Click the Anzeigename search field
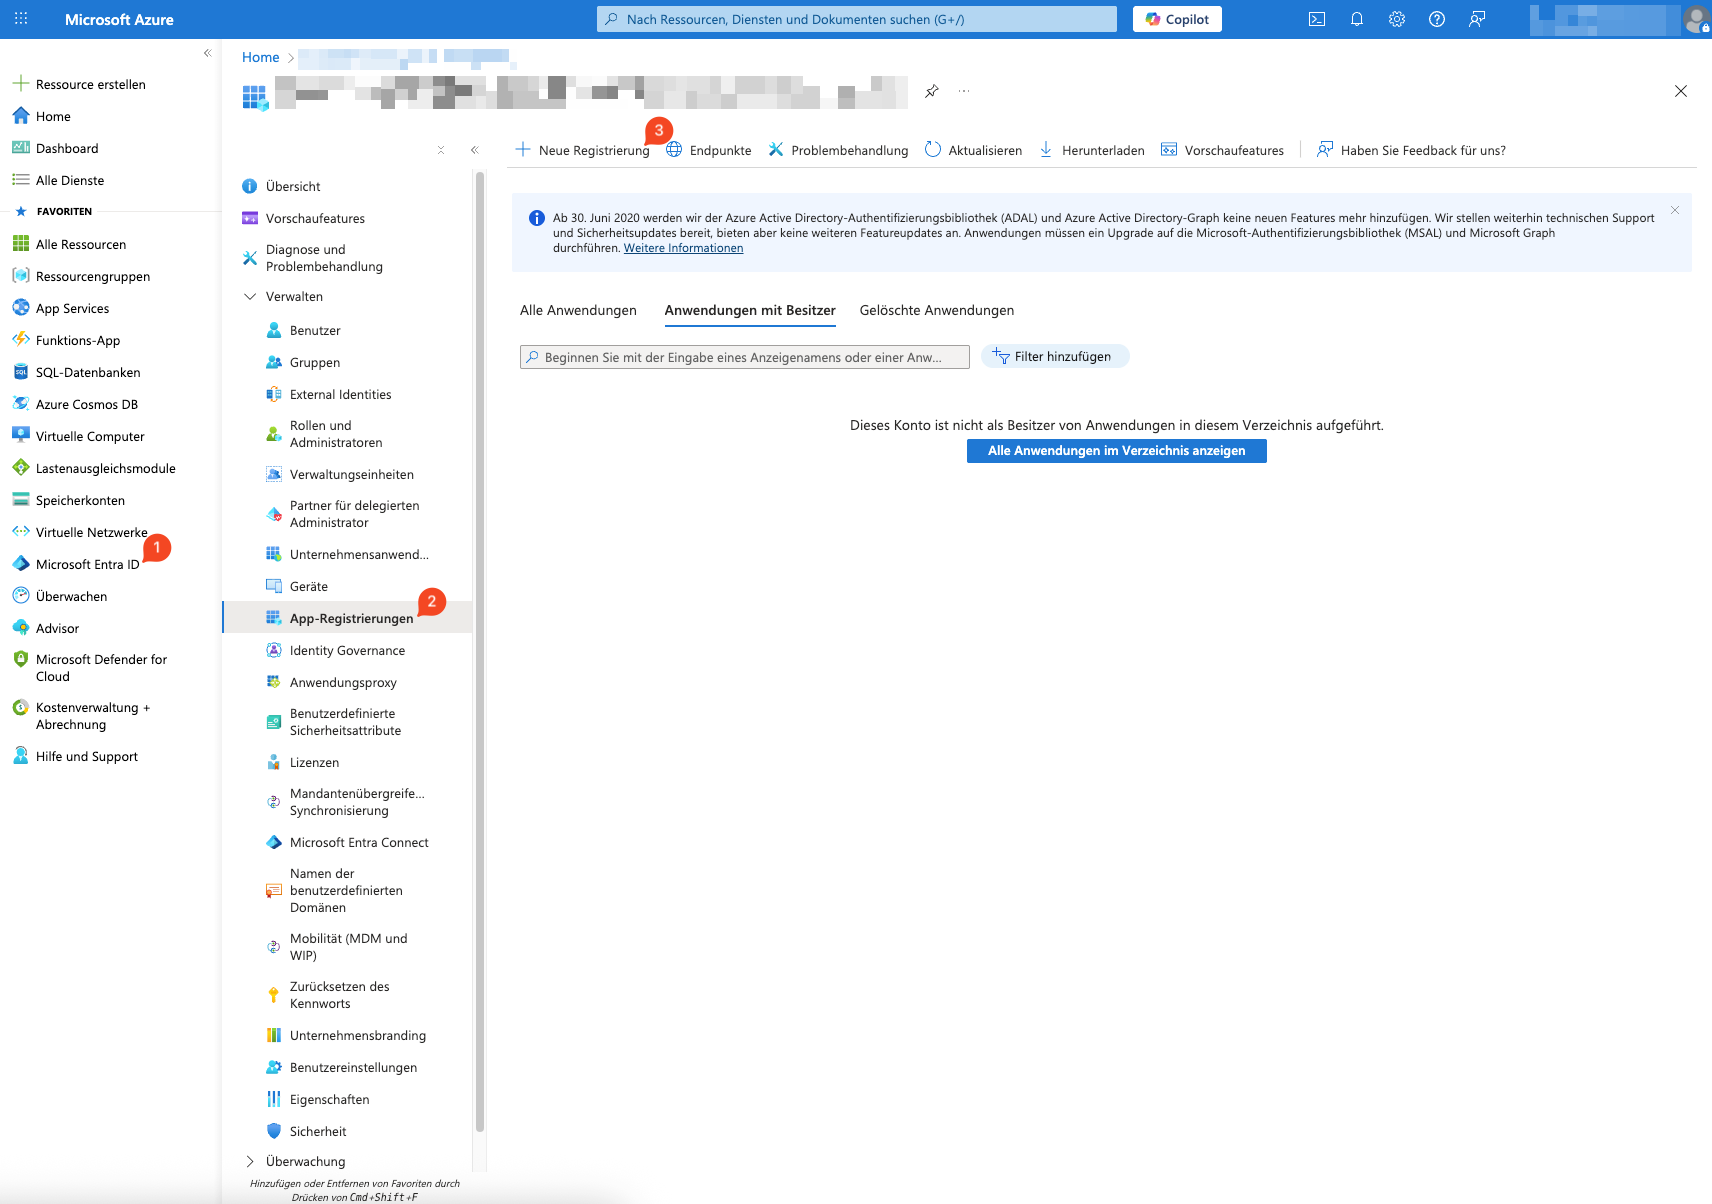The width and height of the screenshot is (1712, 1204). [x=744, y=356]
